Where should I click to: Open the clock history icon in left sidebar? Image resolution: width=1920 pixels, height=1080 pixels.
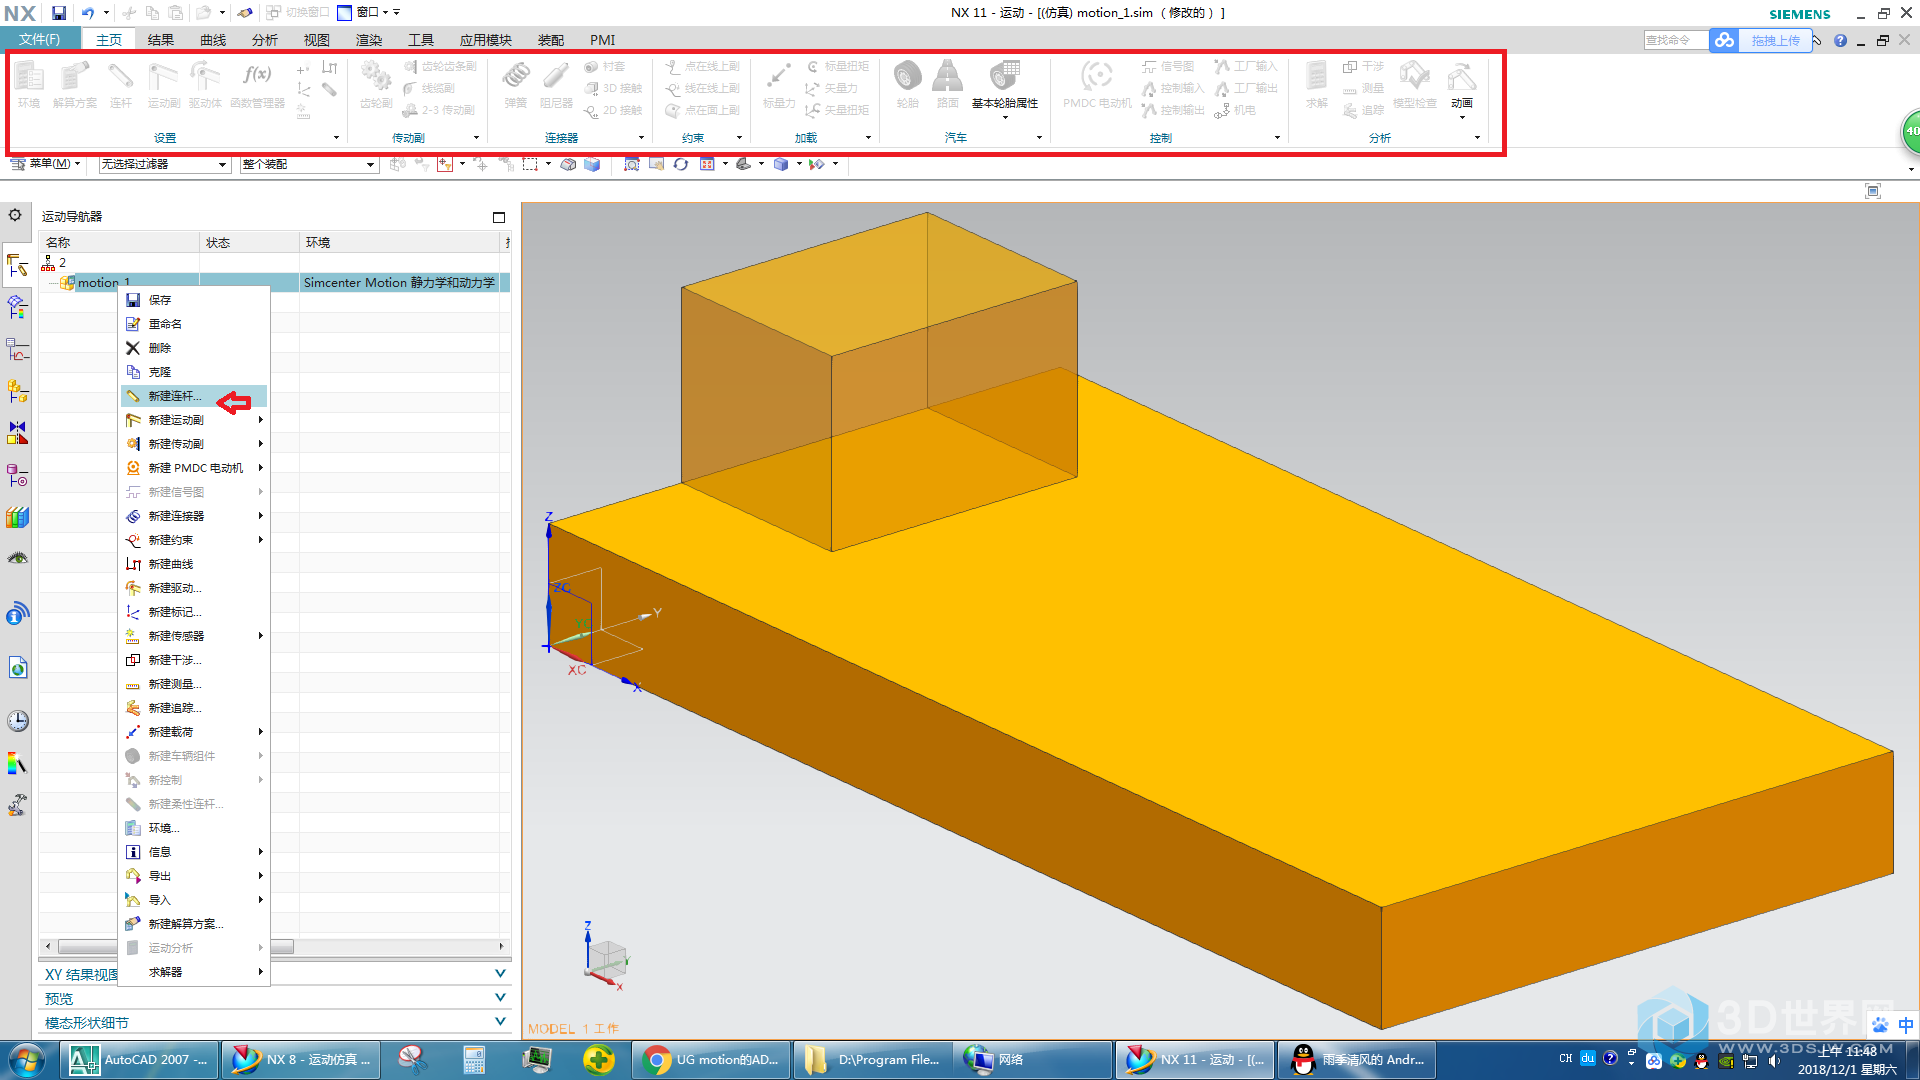17,721
